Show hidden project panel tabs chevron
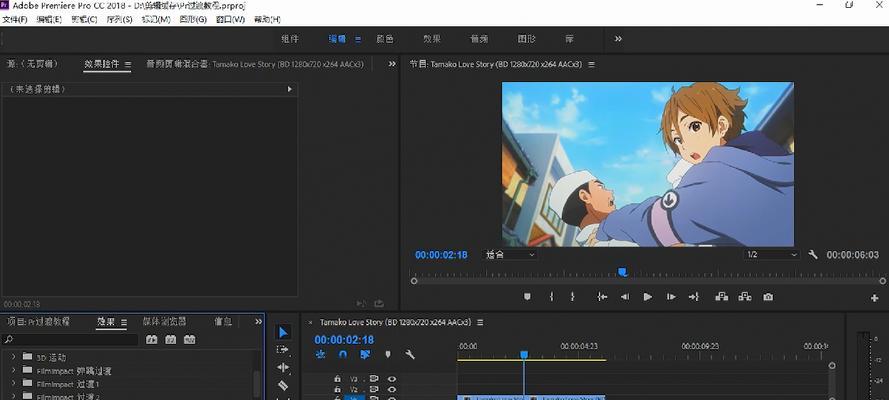The width and height of the screenshot is (889, 400). pyautogui.click(x=259, y=321)
